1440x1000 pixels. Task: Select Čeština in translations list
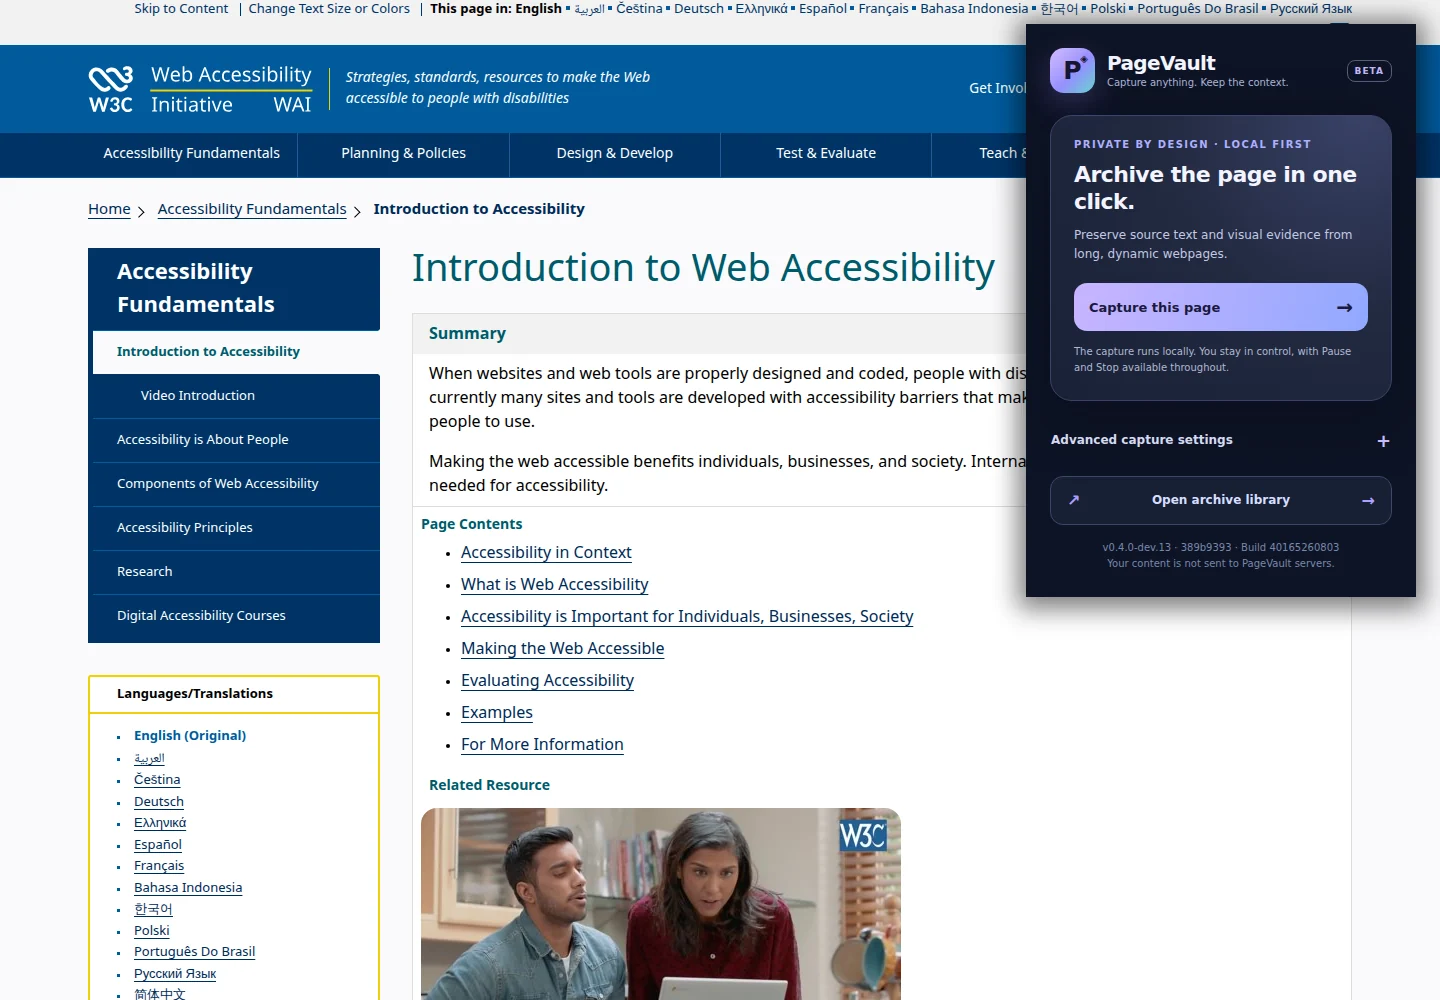point(157,780)
